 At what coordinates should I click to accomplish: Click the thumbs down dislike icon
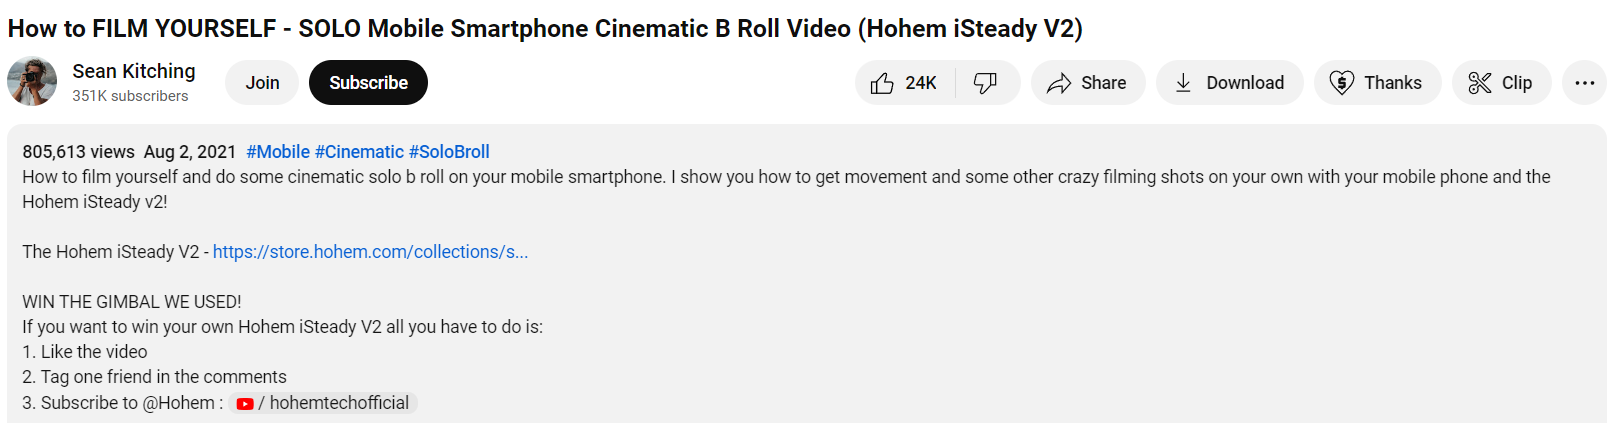pyautogui.click(x=987, y=83)
